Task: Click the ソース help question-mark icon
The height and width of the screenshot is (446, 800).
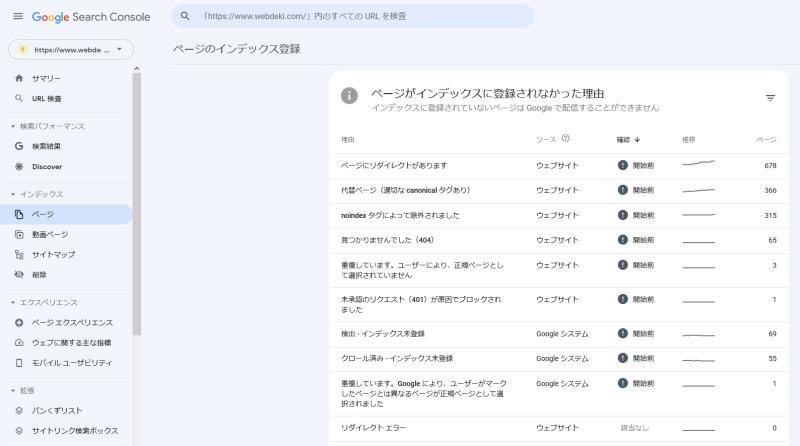Action: 565,138
